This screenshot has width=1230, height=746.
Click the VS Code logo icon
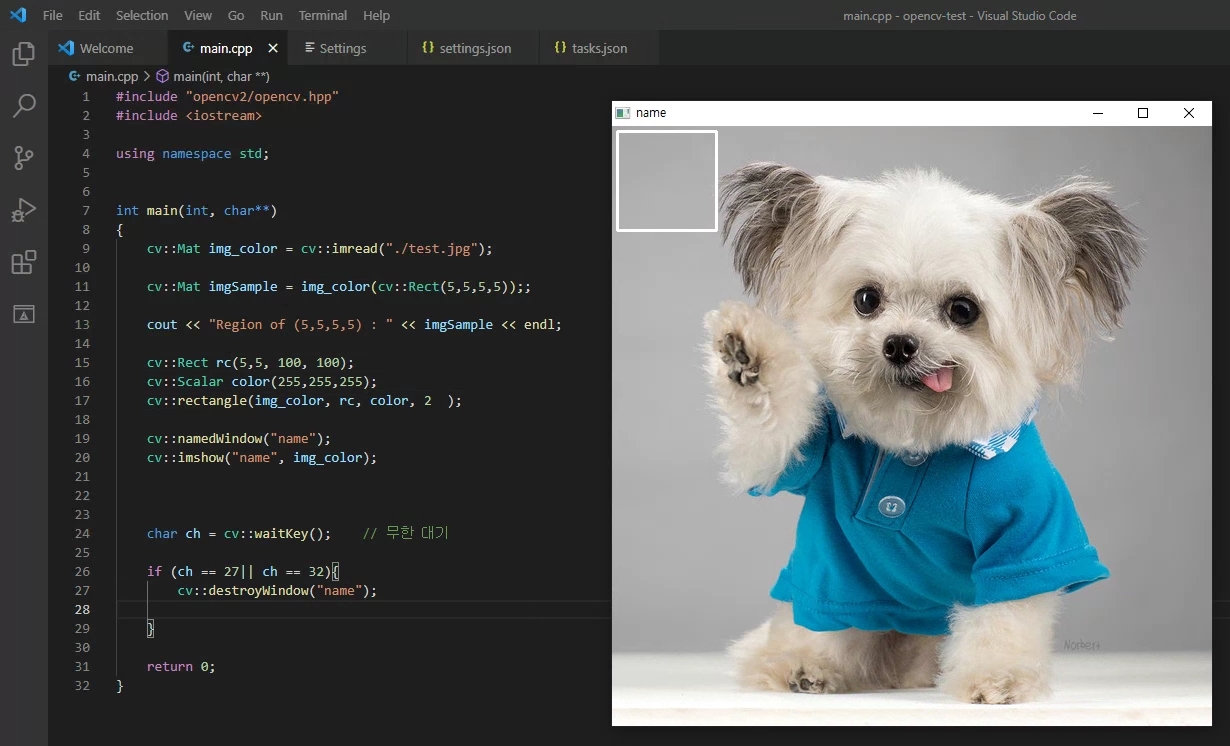tap(18, 15)
